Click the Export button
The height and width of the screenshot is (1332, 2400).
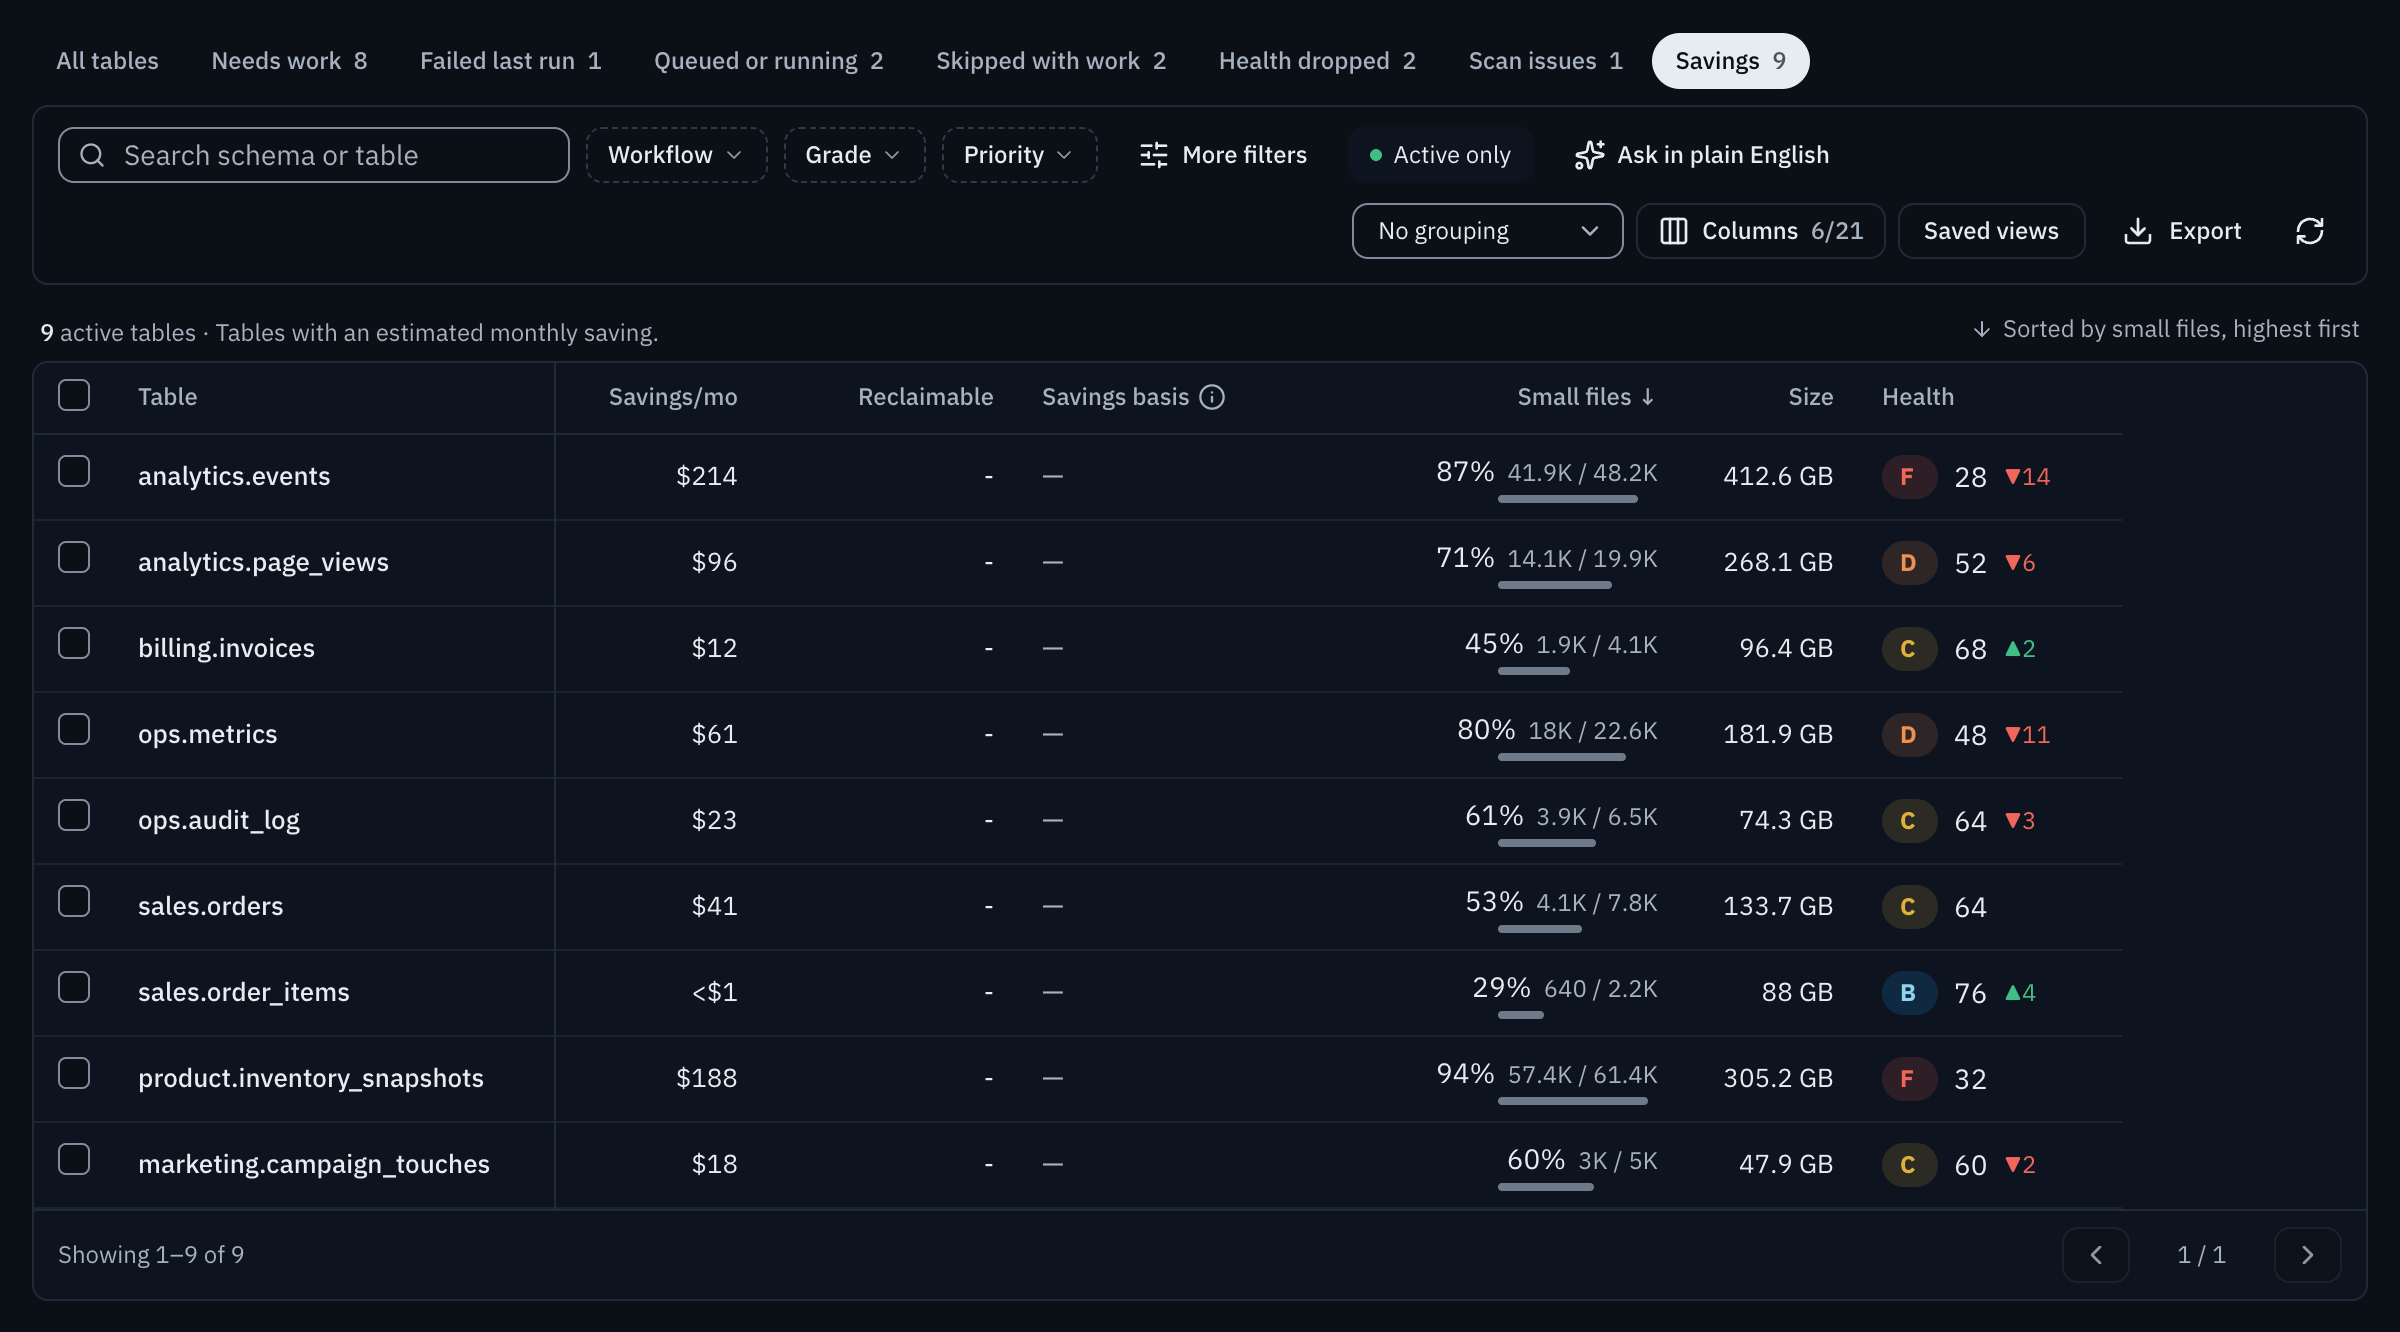click(2182, 231)
